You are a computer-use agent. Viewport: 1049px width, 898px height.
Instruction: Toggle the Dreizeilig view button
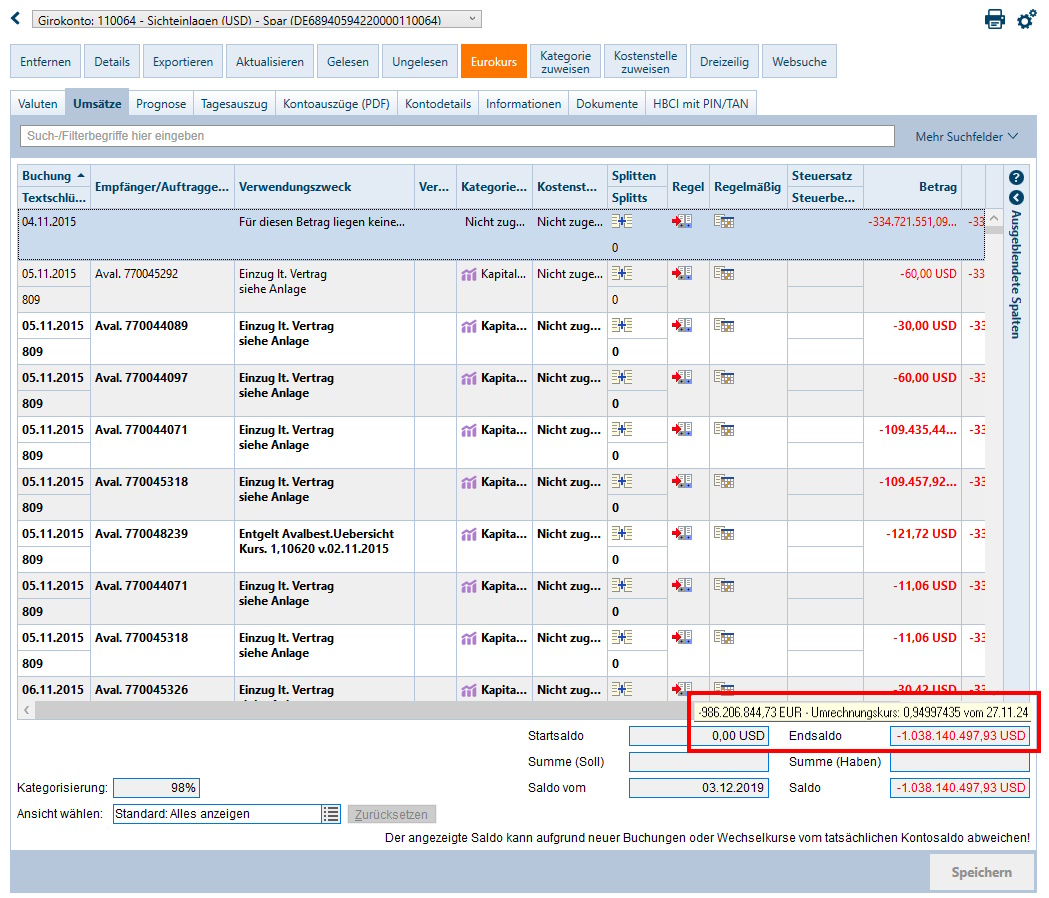click(725, 62)
